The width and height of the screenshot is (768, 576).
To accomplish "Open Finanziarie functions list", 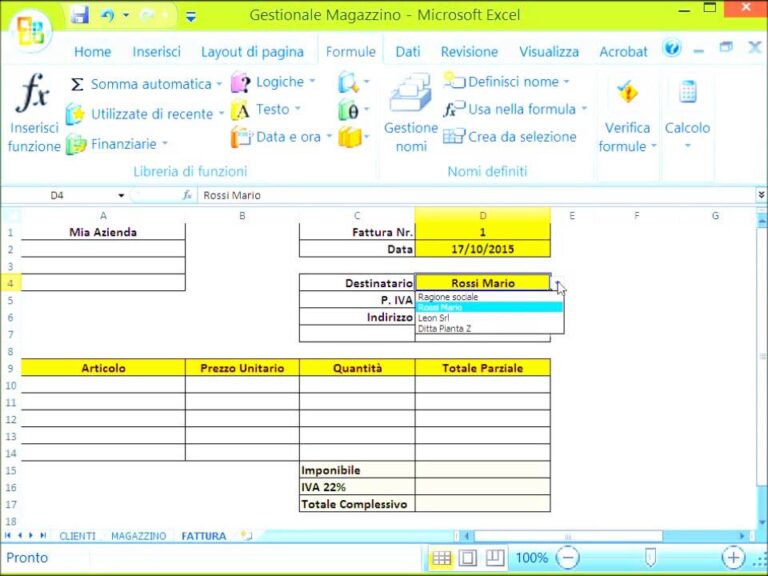I will (x=118, y=144).
